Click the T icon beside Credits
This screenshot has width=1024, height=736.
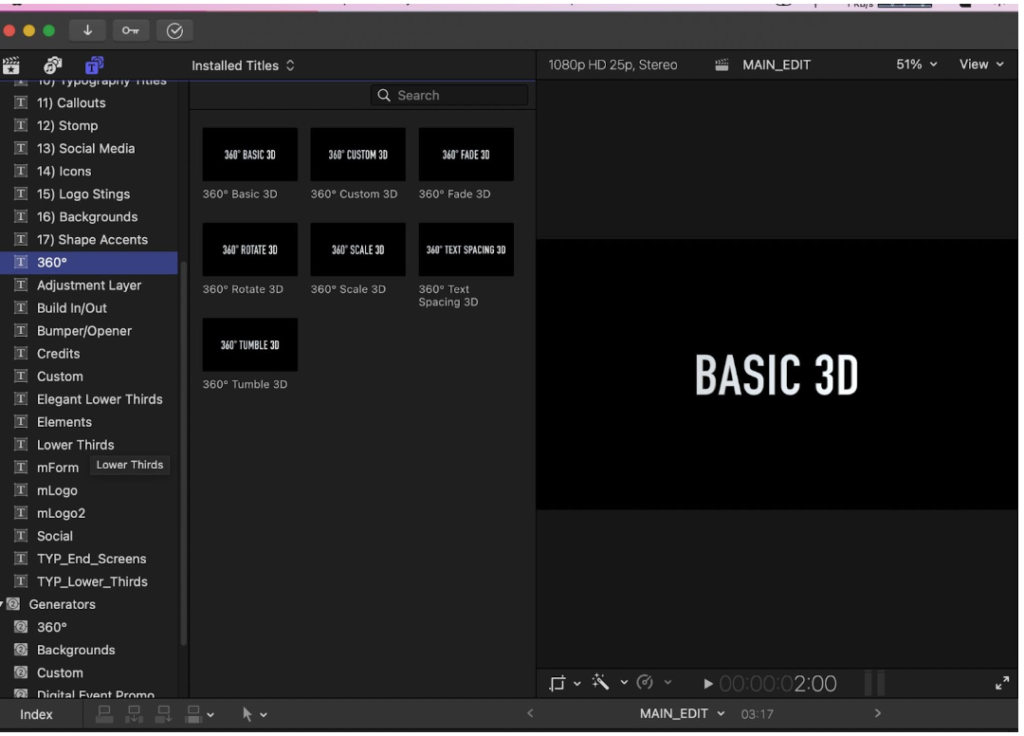(x=21, y=353)
